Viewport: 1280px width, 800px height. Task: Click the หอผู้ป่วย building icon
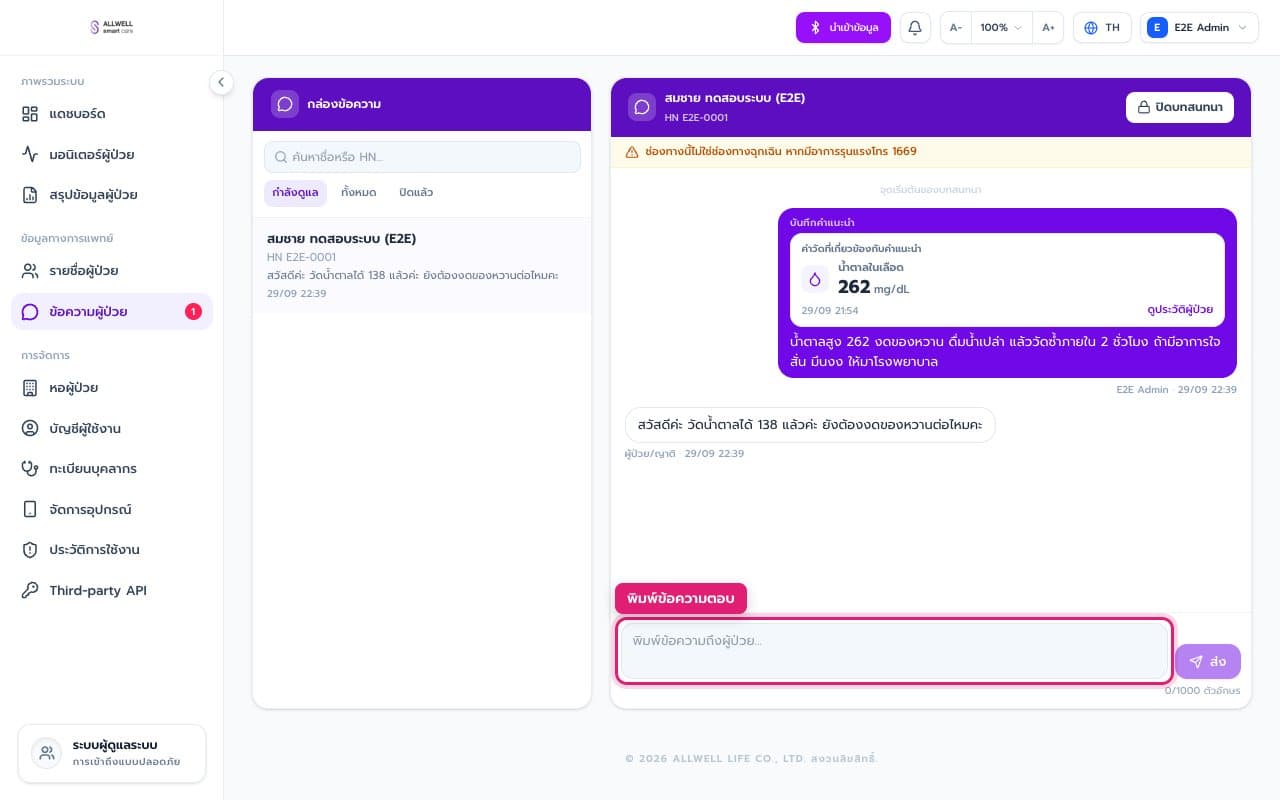30,387
